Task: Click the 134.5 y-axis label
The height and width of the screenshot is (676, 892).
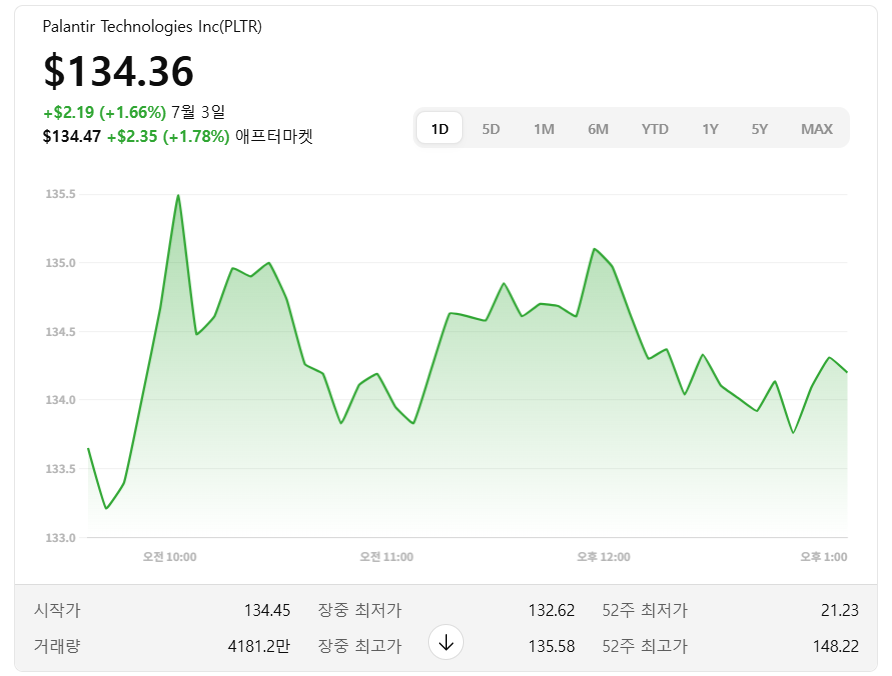Action: click(60, 331)
